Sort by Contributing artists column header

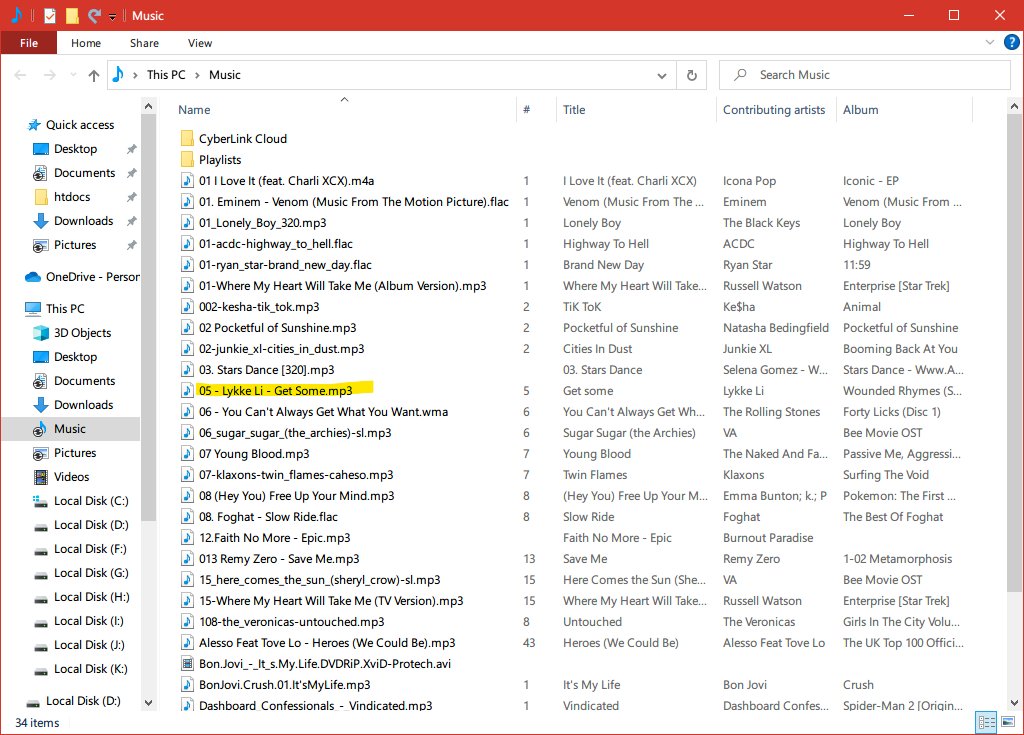point(774,110)
